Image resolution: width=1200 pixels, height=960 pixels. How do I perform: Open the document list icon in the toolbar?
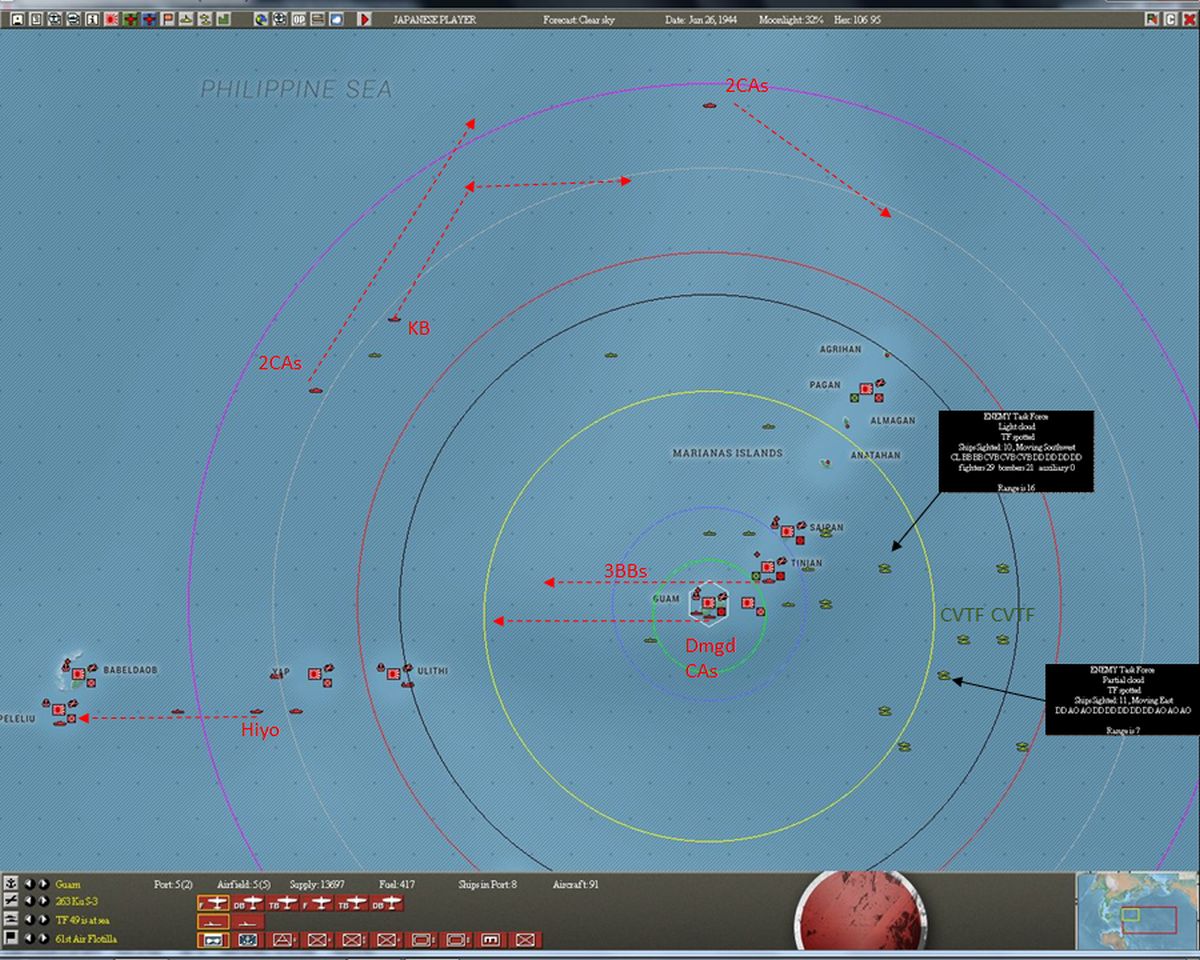pos(36,19)
